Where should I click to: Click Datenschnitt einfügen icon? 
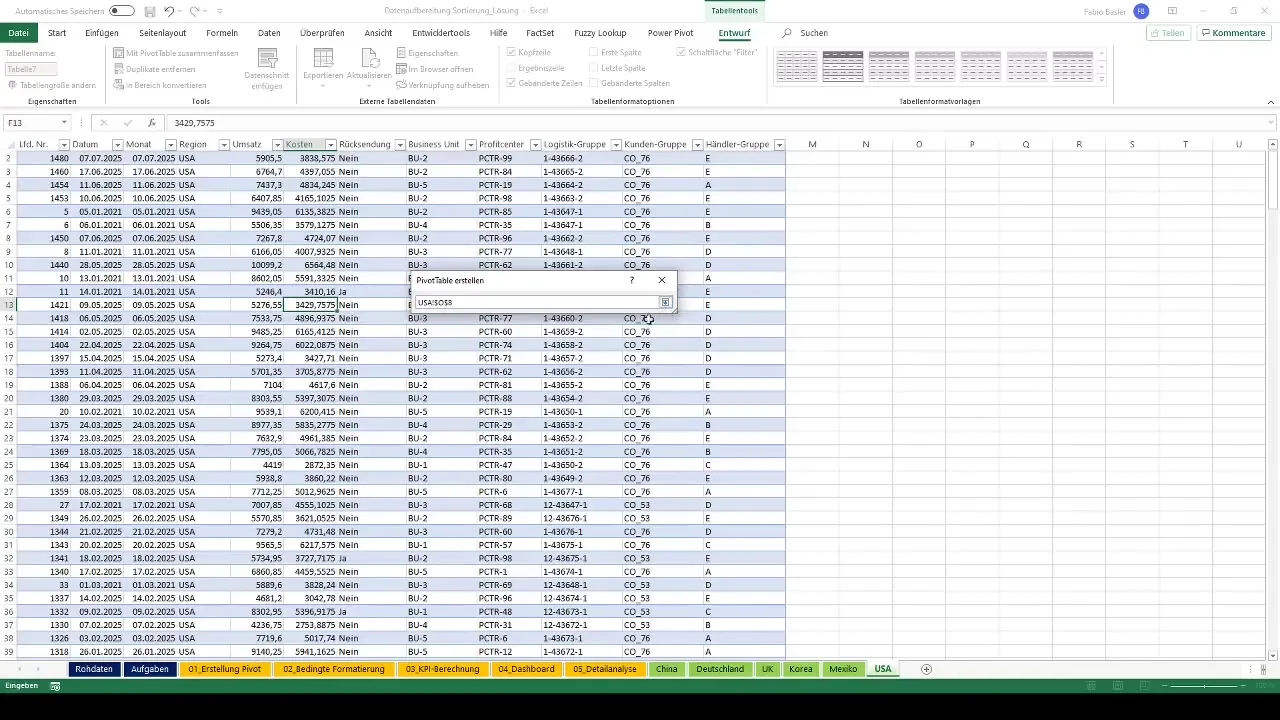[x=267, y=57]
